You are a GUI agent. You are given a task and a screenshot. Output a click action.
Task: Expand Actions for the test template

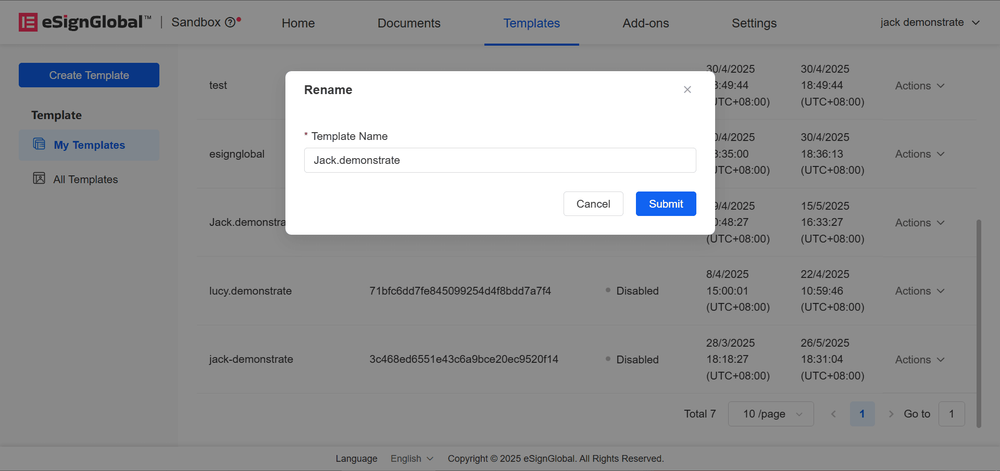(919, 86)
